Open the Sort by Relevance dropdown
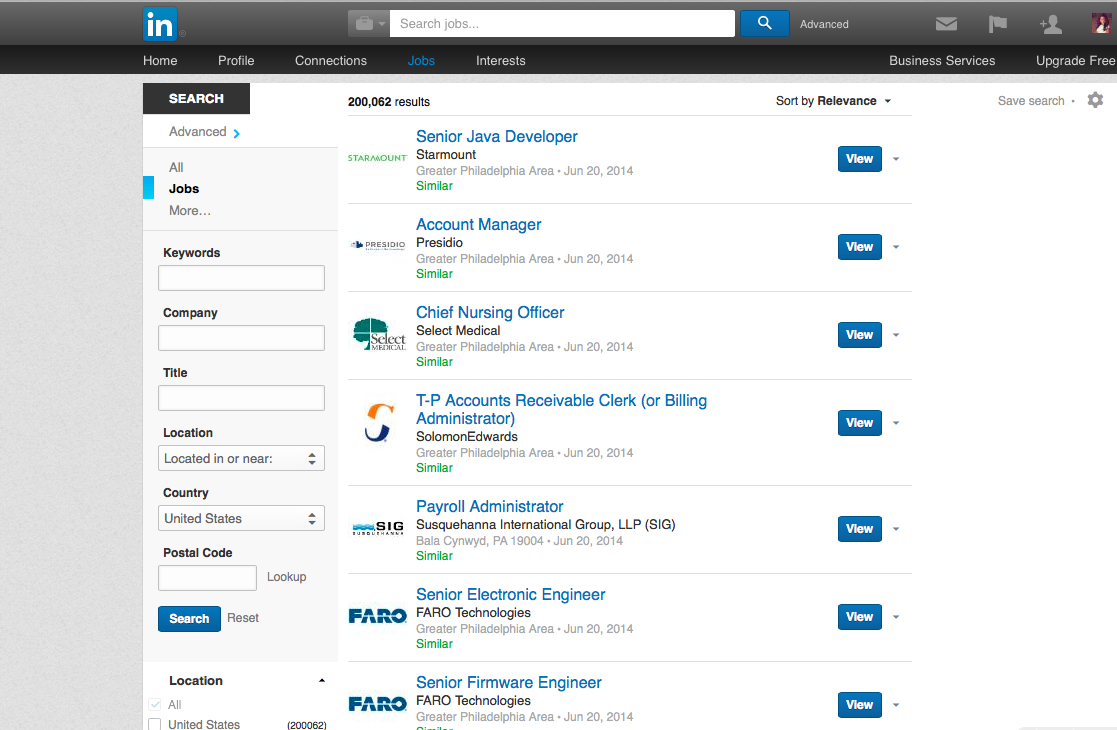1117x730 pixels. (833, 101)
